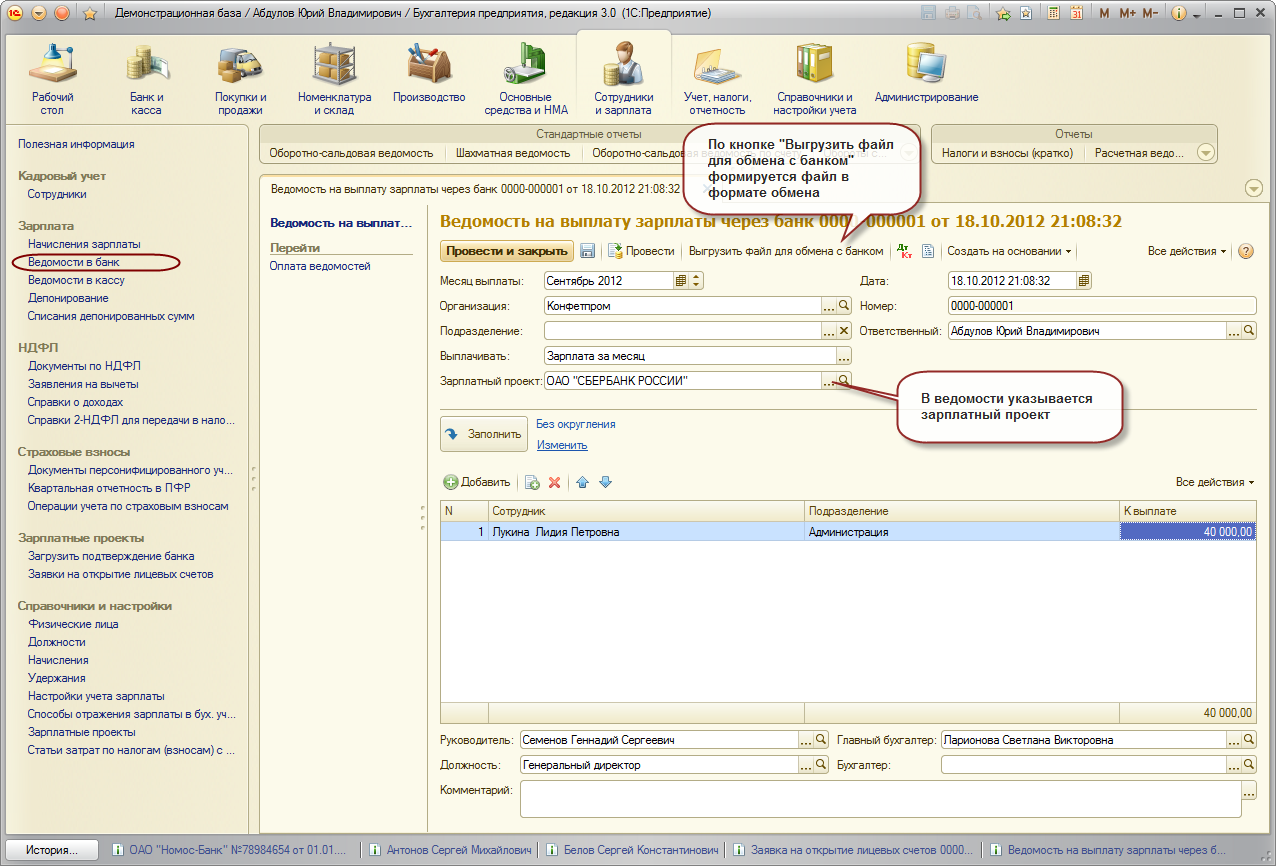The width and height of the screenshot is (1276, 866).
Task: Select Ведомости в кассу in the sidebar
Action: (76, 280)
